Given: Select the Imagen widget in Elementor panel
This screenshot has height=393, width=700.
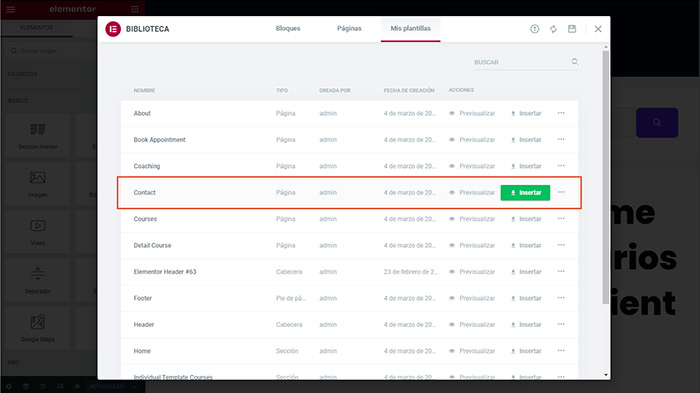Looking at the screenshot, I should (x=38, y=184).
